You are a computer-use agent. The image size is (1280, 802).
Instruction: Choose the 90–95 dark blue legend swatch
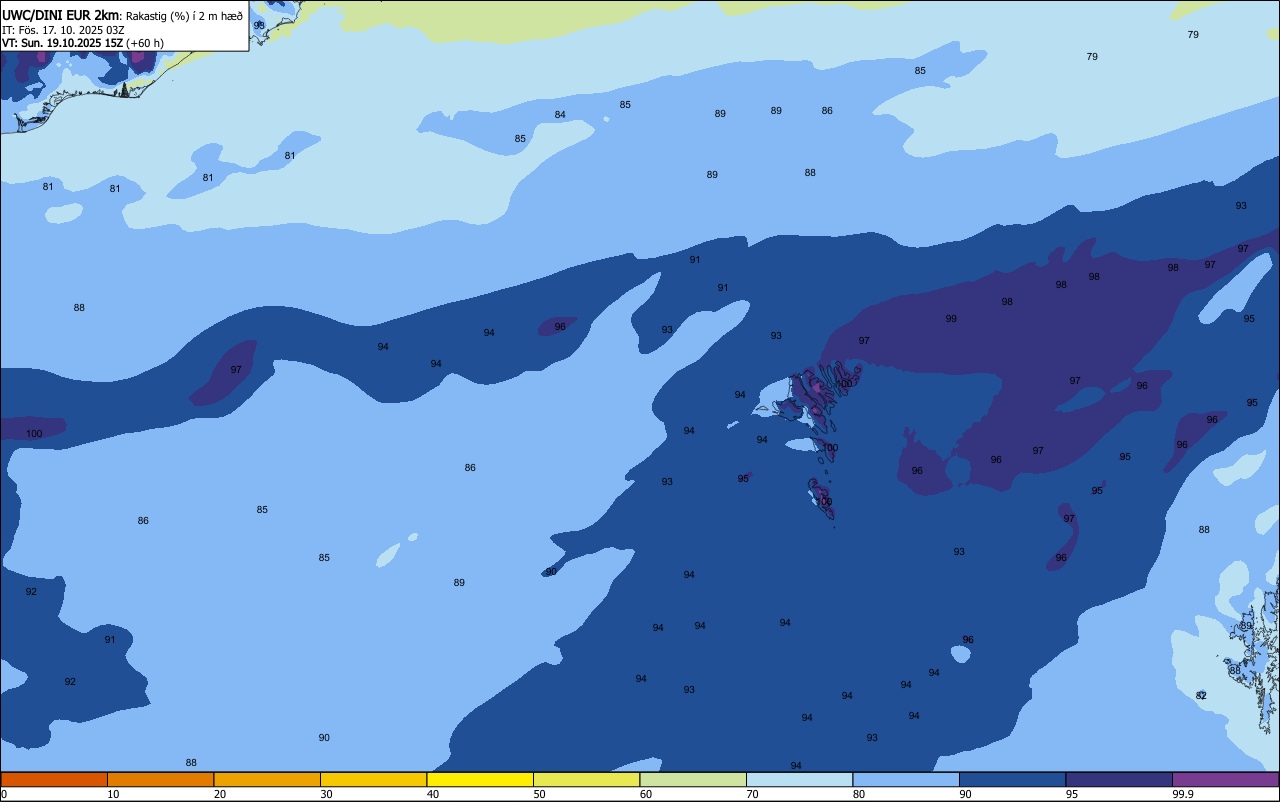pyautogui.click(x=1012, y=779)
